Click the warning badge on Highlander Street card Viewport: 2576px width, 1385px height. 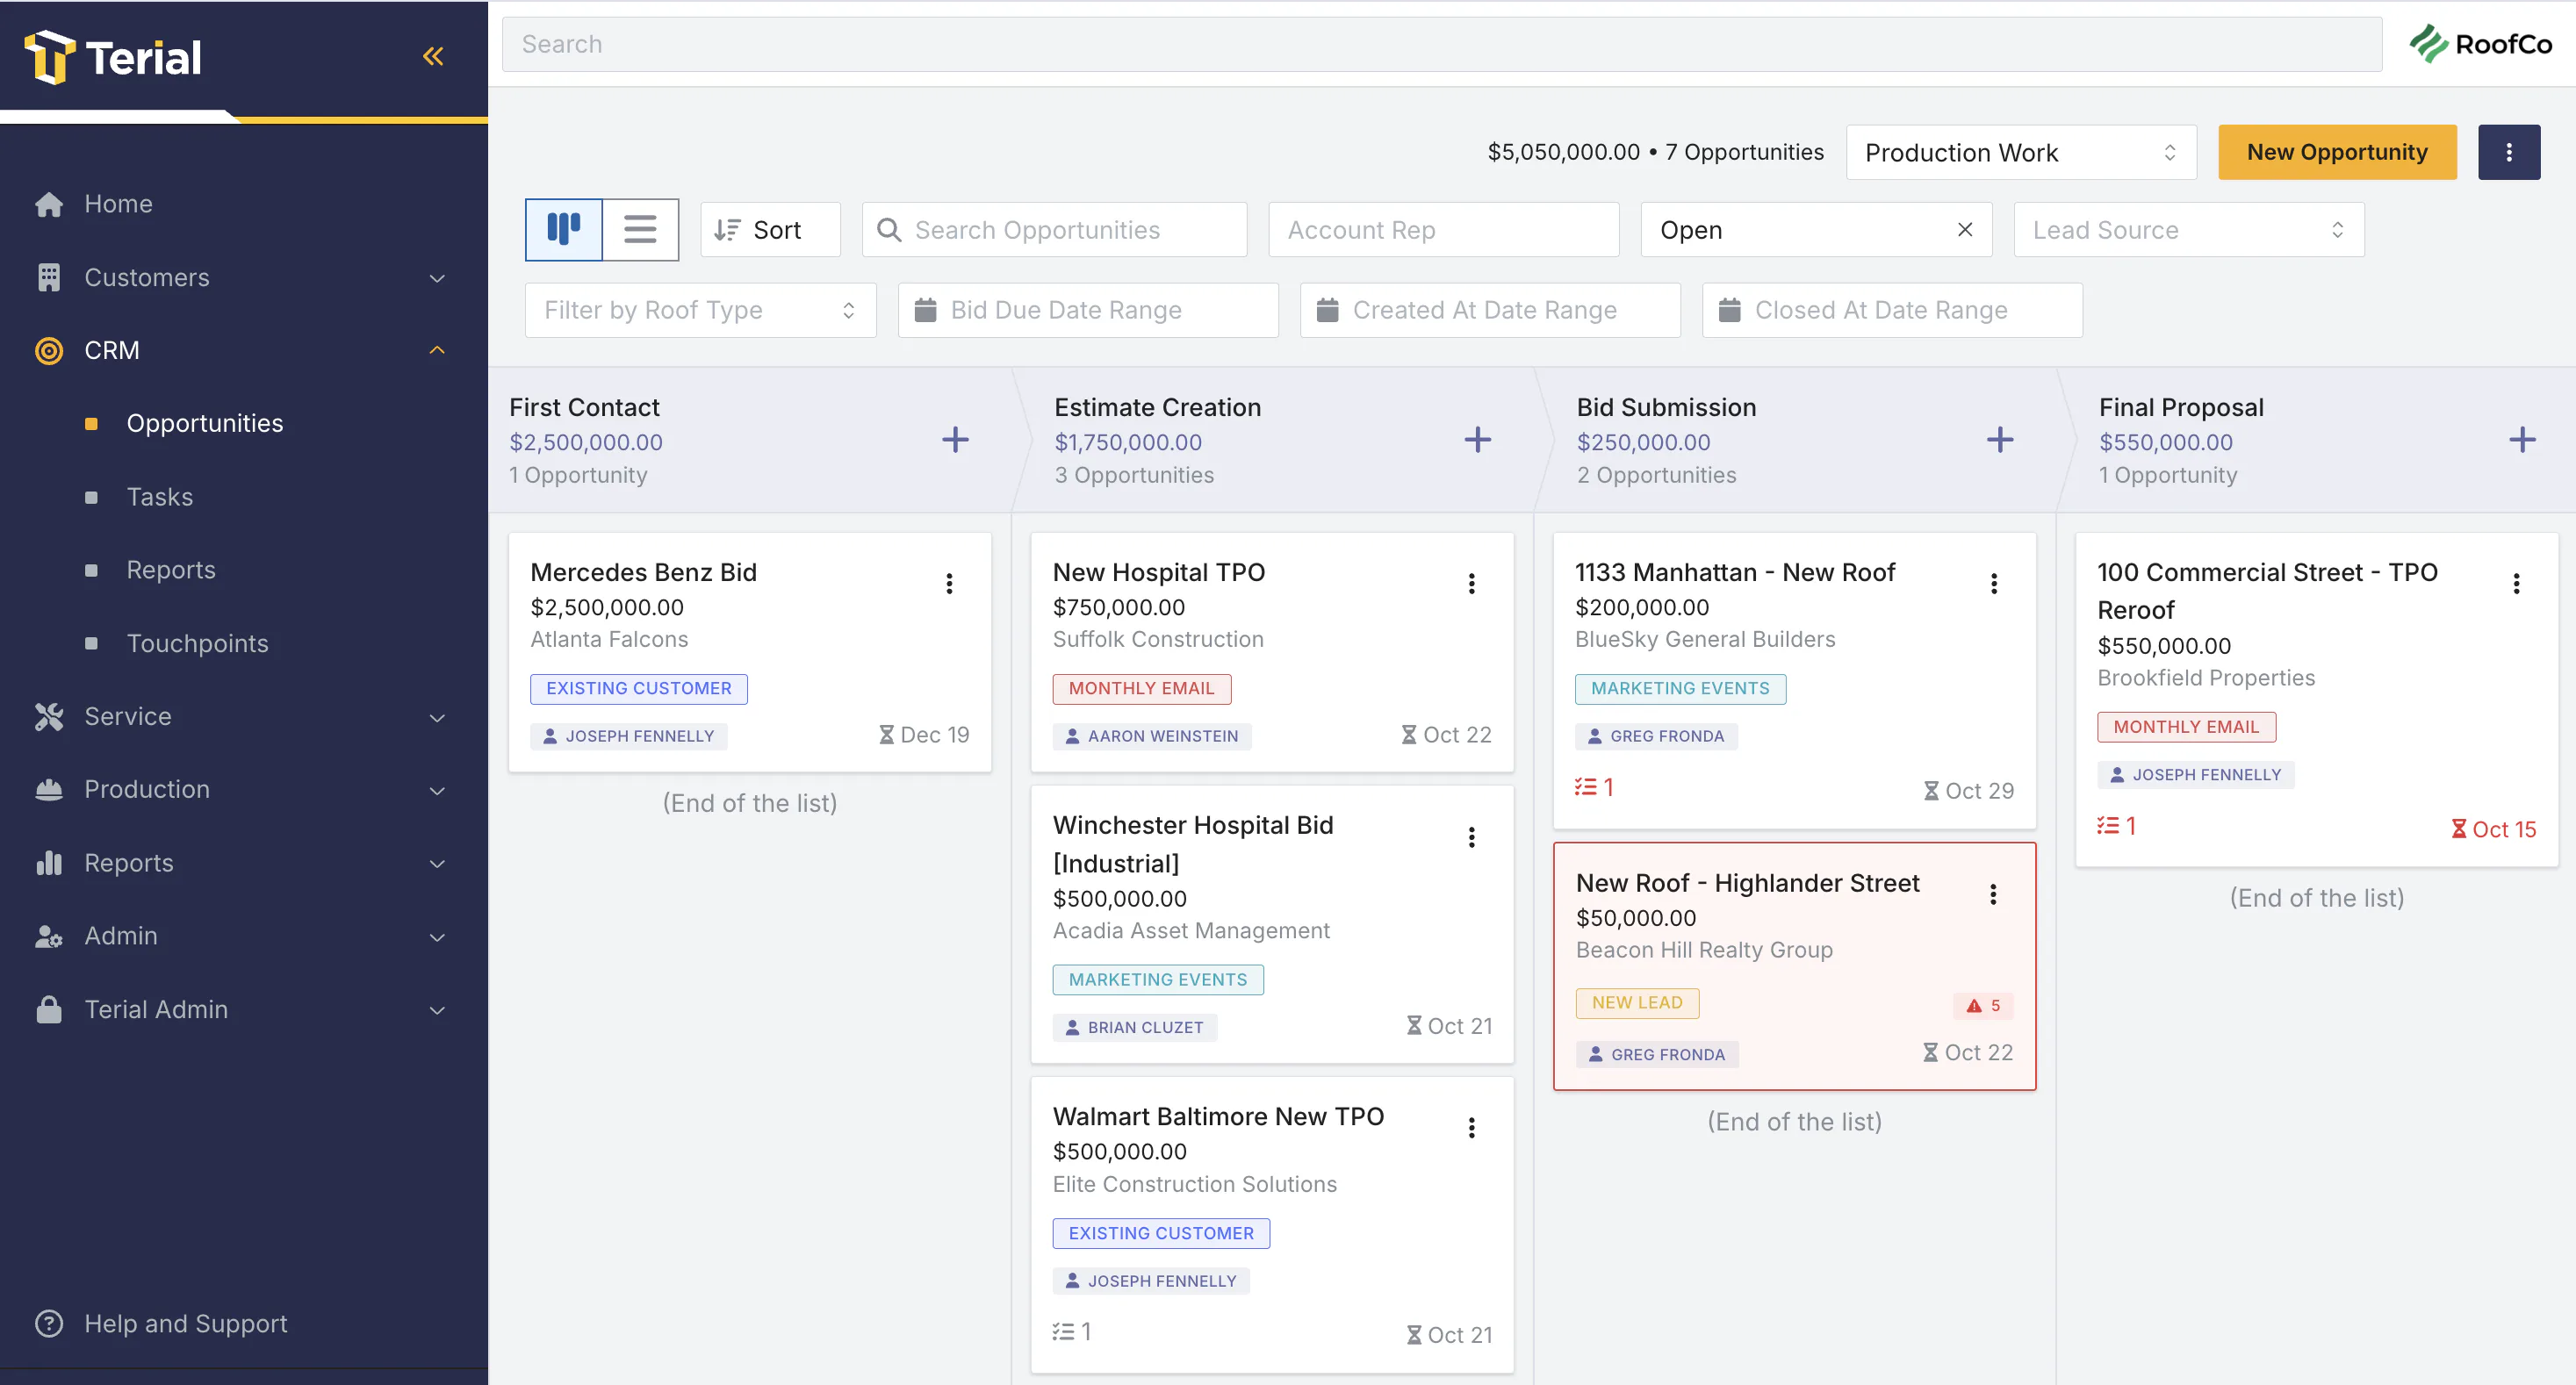coord(1982,1006)
